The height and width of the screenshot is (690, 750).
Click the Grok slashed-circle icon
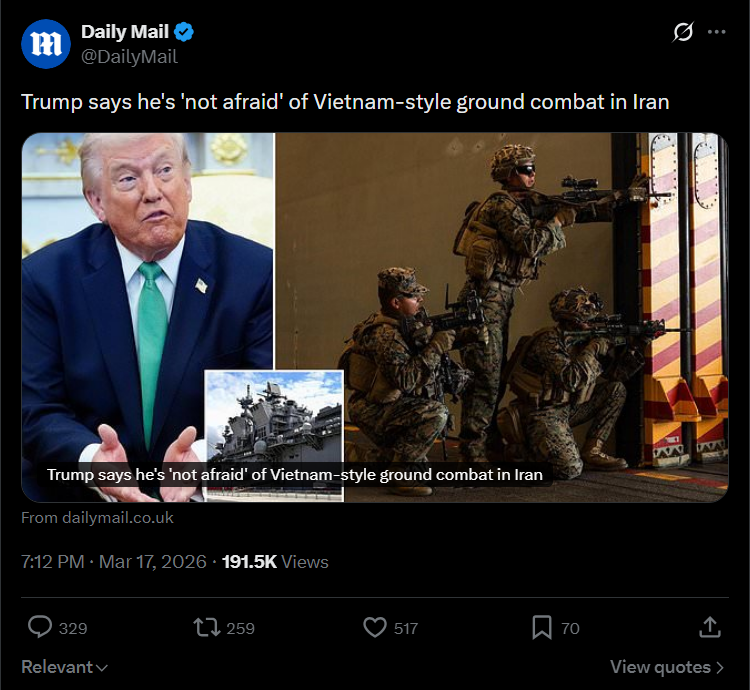[683, 32]
